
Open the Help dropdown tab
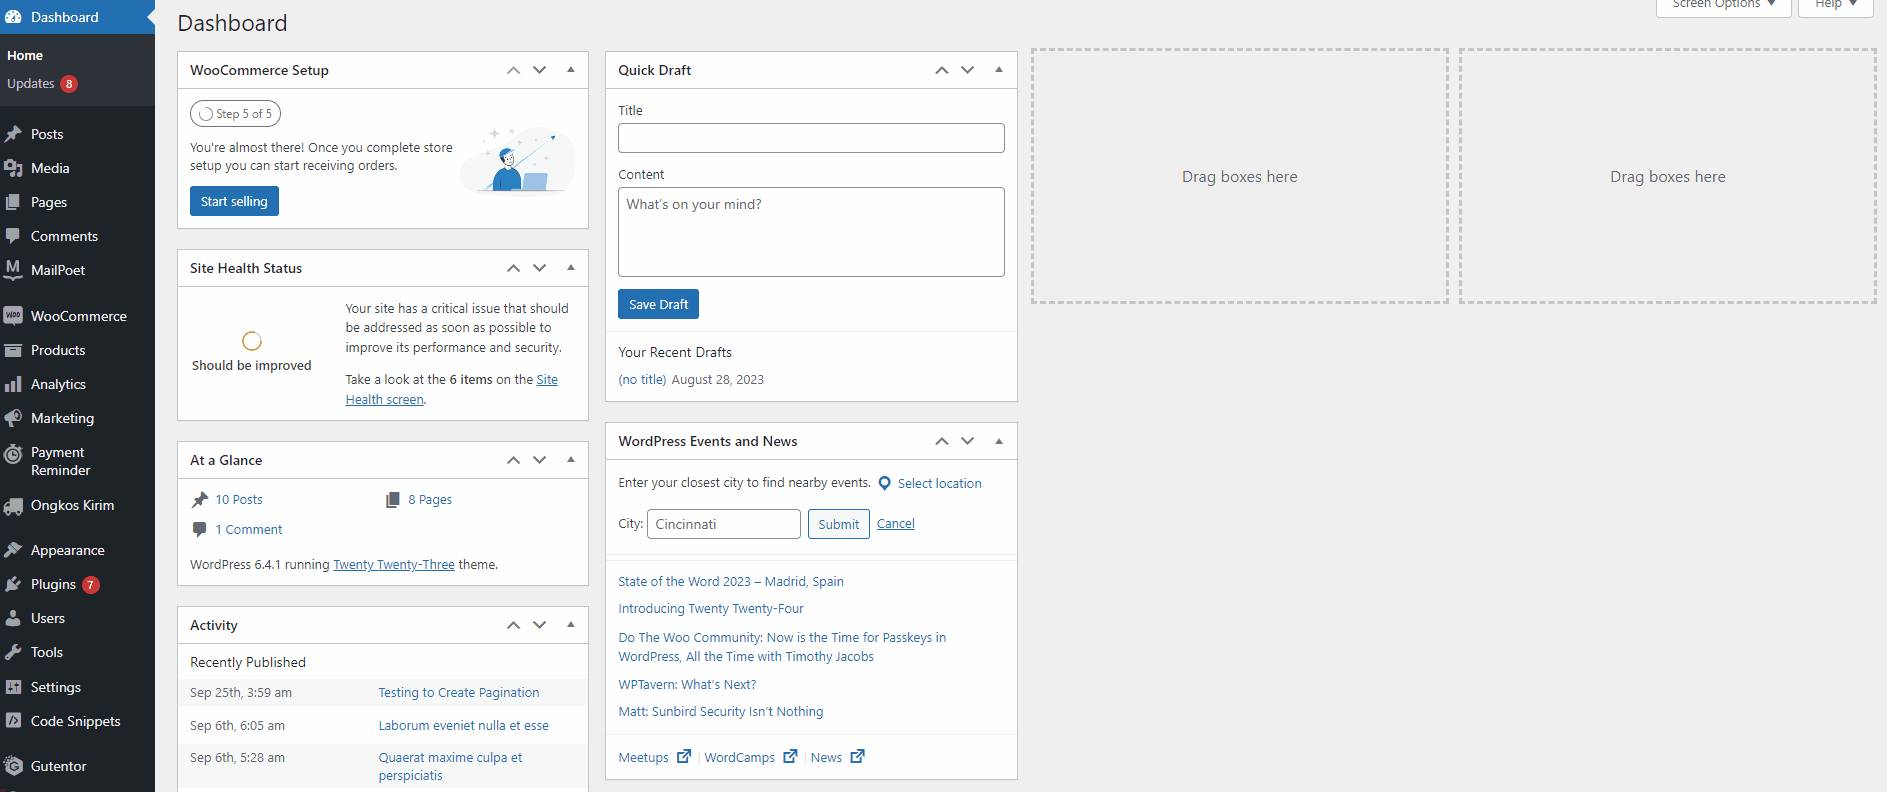click(1835, 6)
